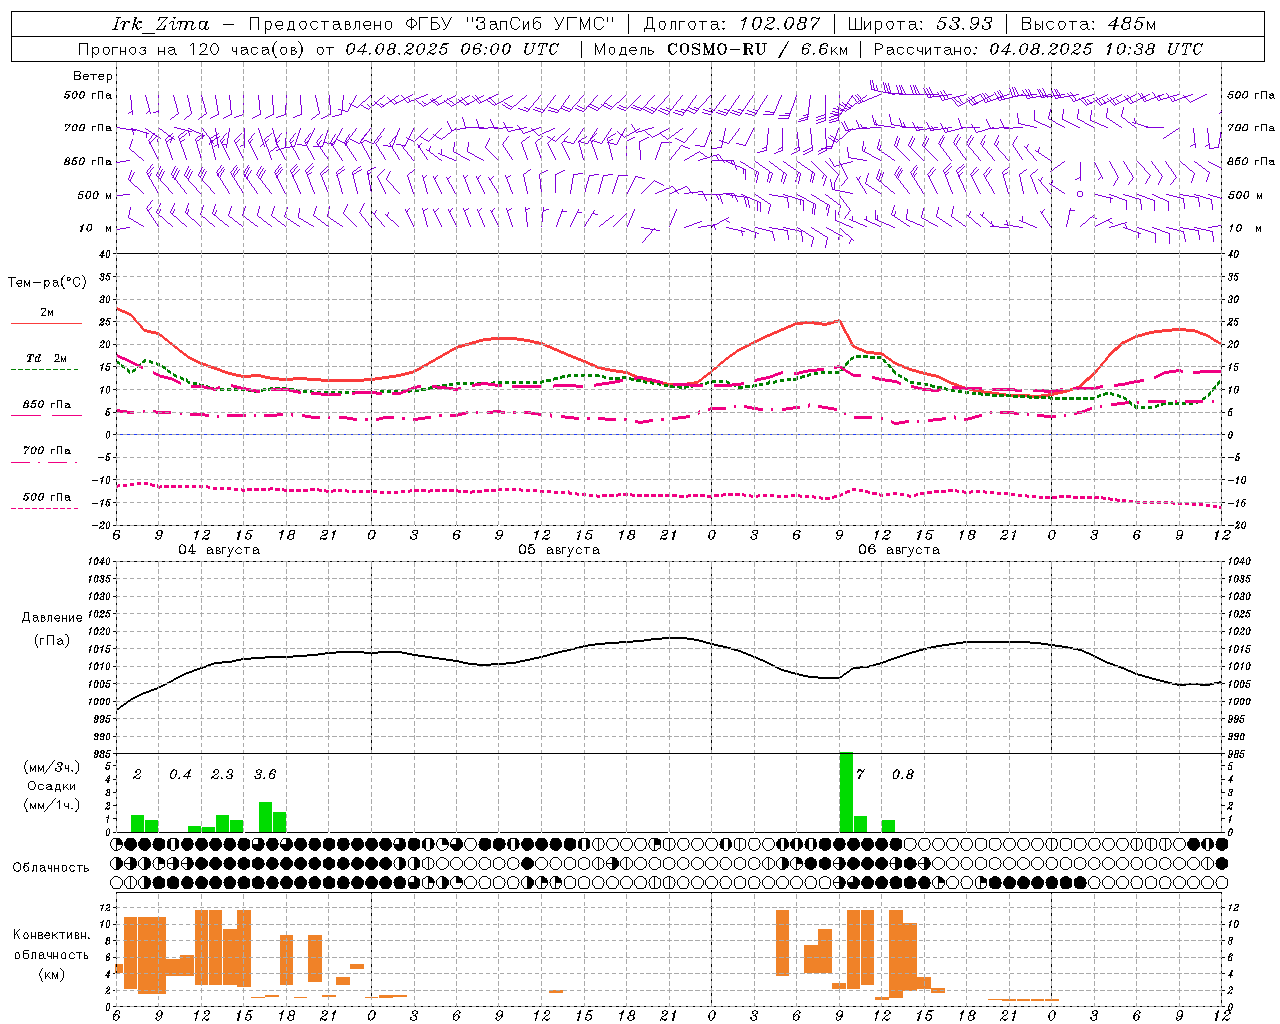Click the Конвективн. convective cloud label
Image resolution: width=1280 pixels, height=1024 pixels.
51,935
